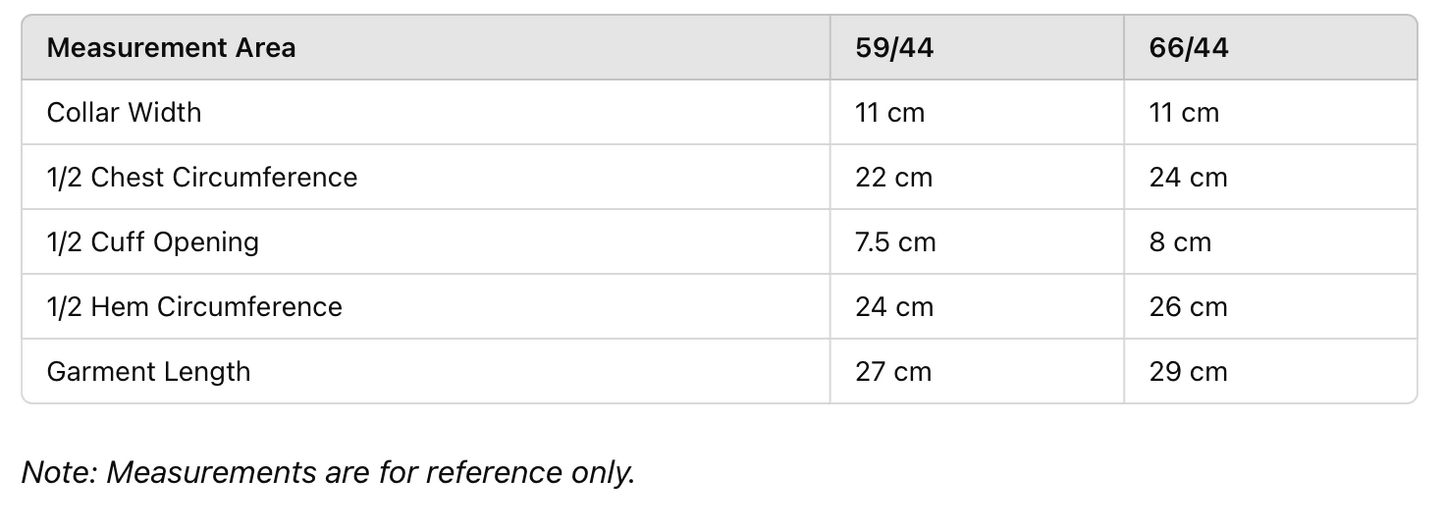This screenshot has width=1445, height=530.
Task: Select the 24 cm chest value for 66/44
Action: tap(1188, 177)
